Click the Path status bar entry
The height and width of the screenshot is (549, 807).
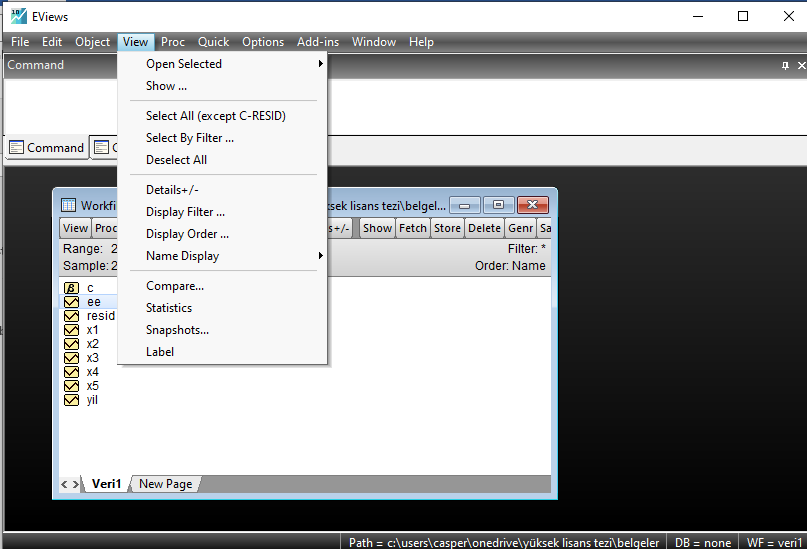(504, 542)
